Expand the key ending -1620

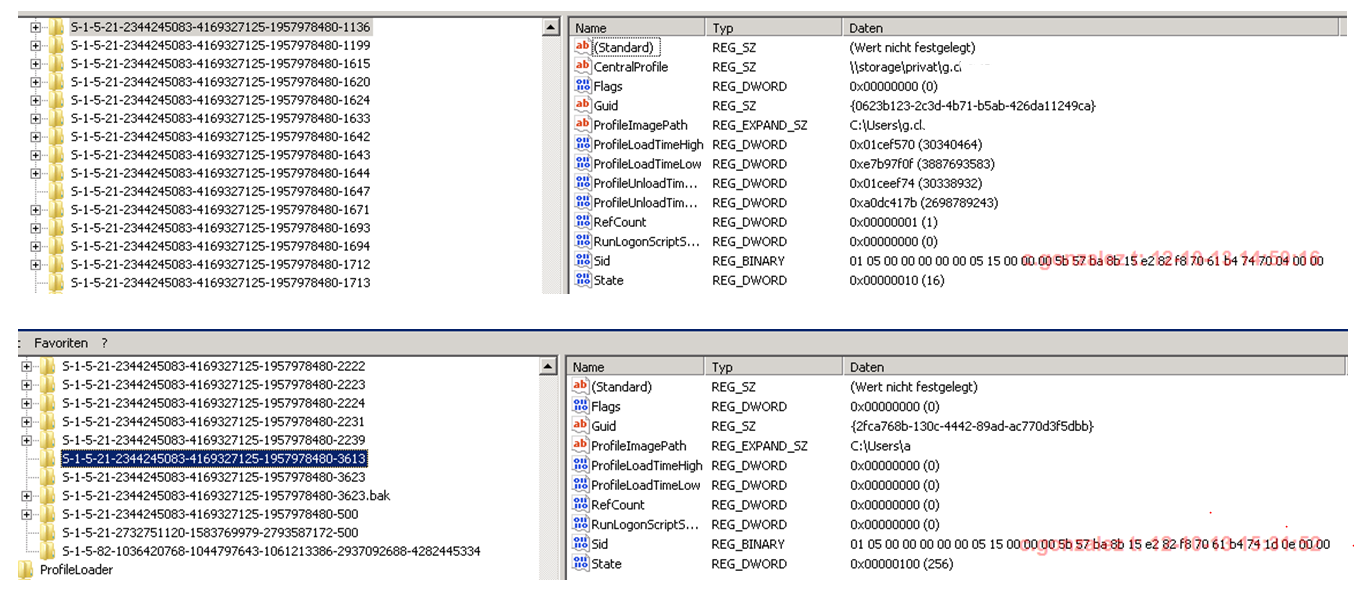36,82
